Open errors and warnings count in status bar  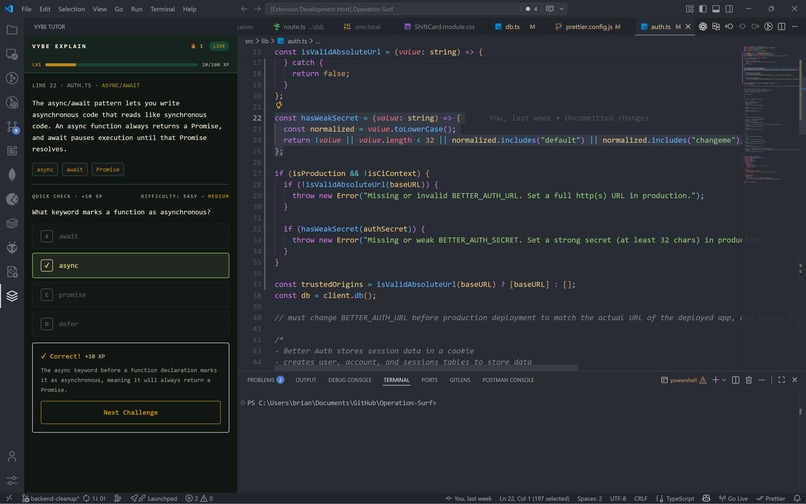click(199, 498)
